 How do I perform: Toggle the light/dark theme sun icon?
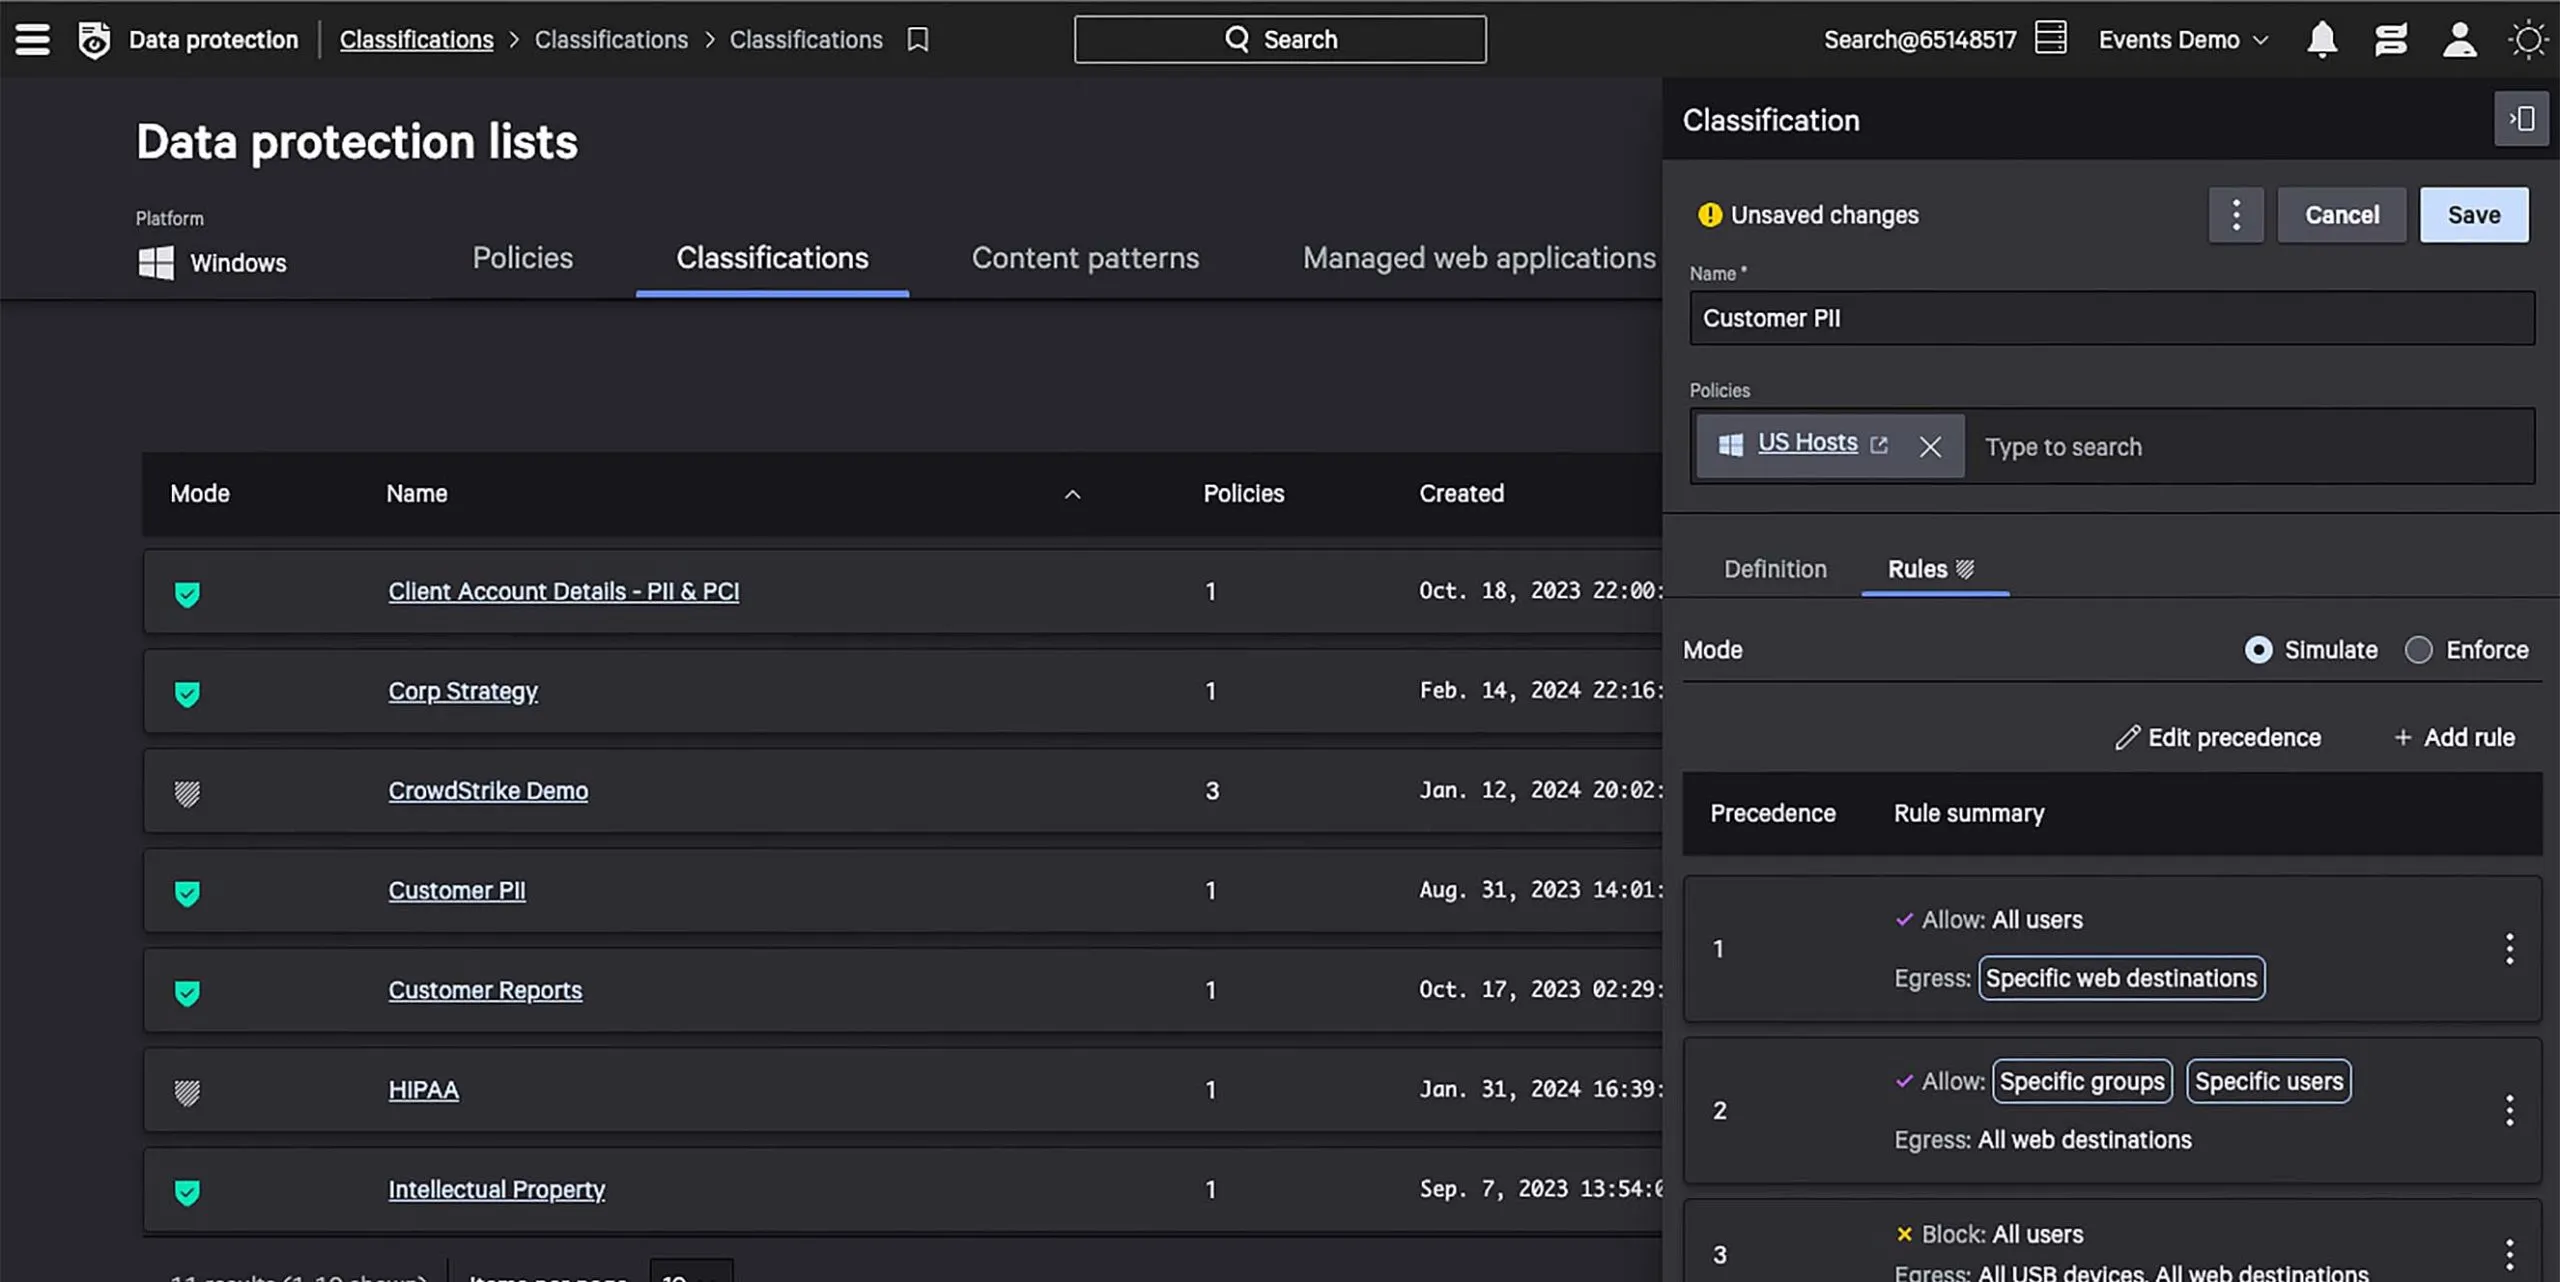[x=2528, y=40]
